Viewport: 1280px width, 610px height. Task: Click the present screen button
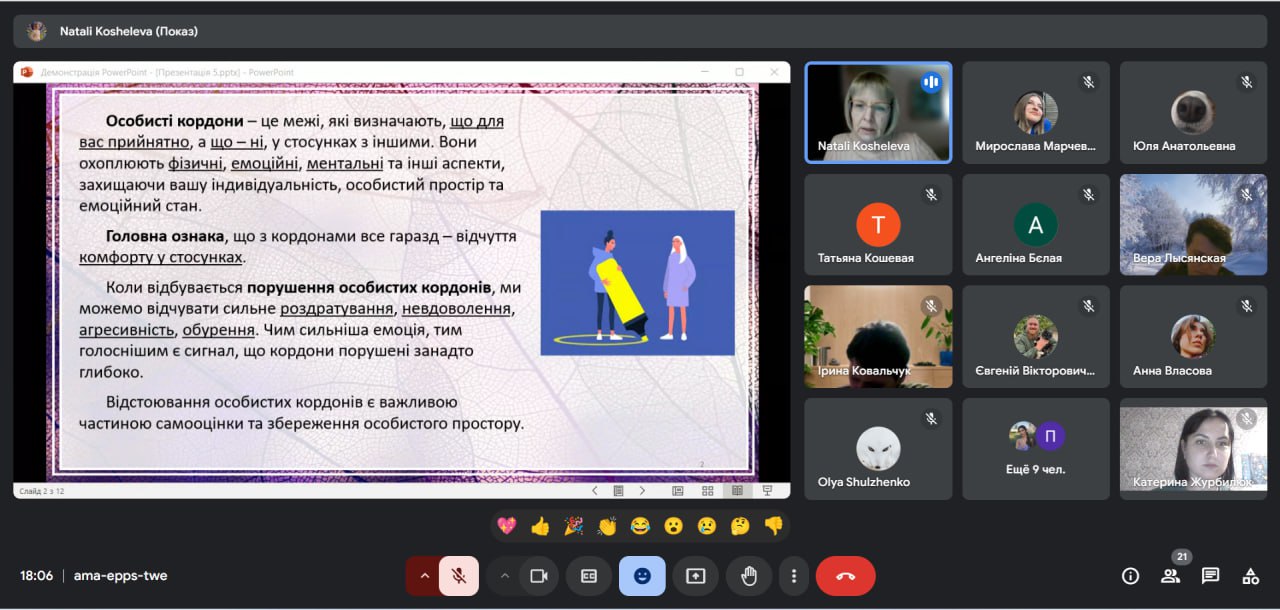point(695,576)
